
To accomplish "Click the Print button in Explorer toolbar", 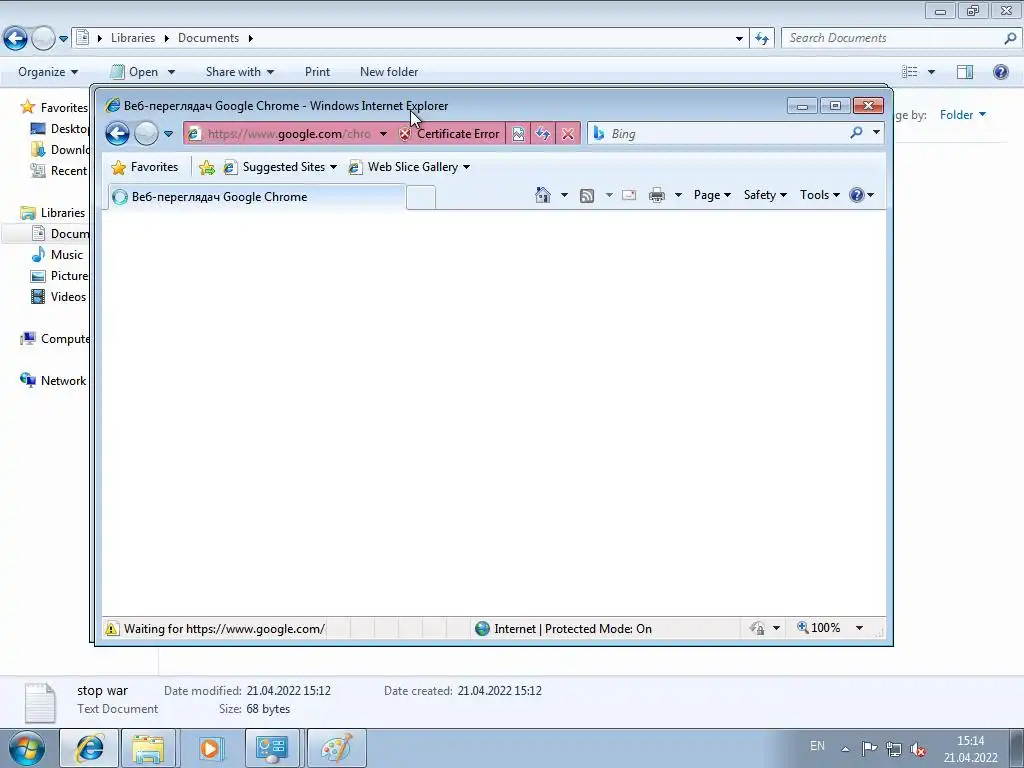I will click(x=317, y=72).
